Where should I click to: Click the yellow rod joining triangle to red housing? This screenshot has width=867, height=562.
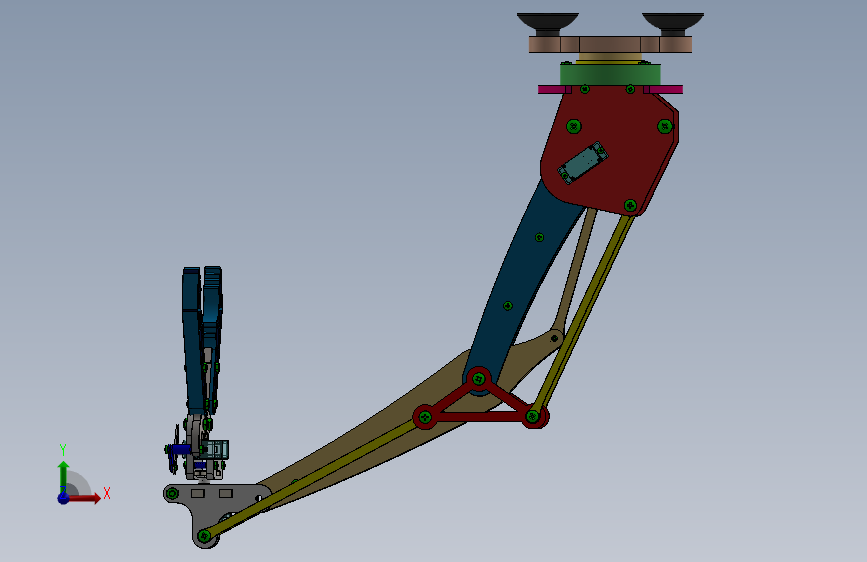pos(581,315)
